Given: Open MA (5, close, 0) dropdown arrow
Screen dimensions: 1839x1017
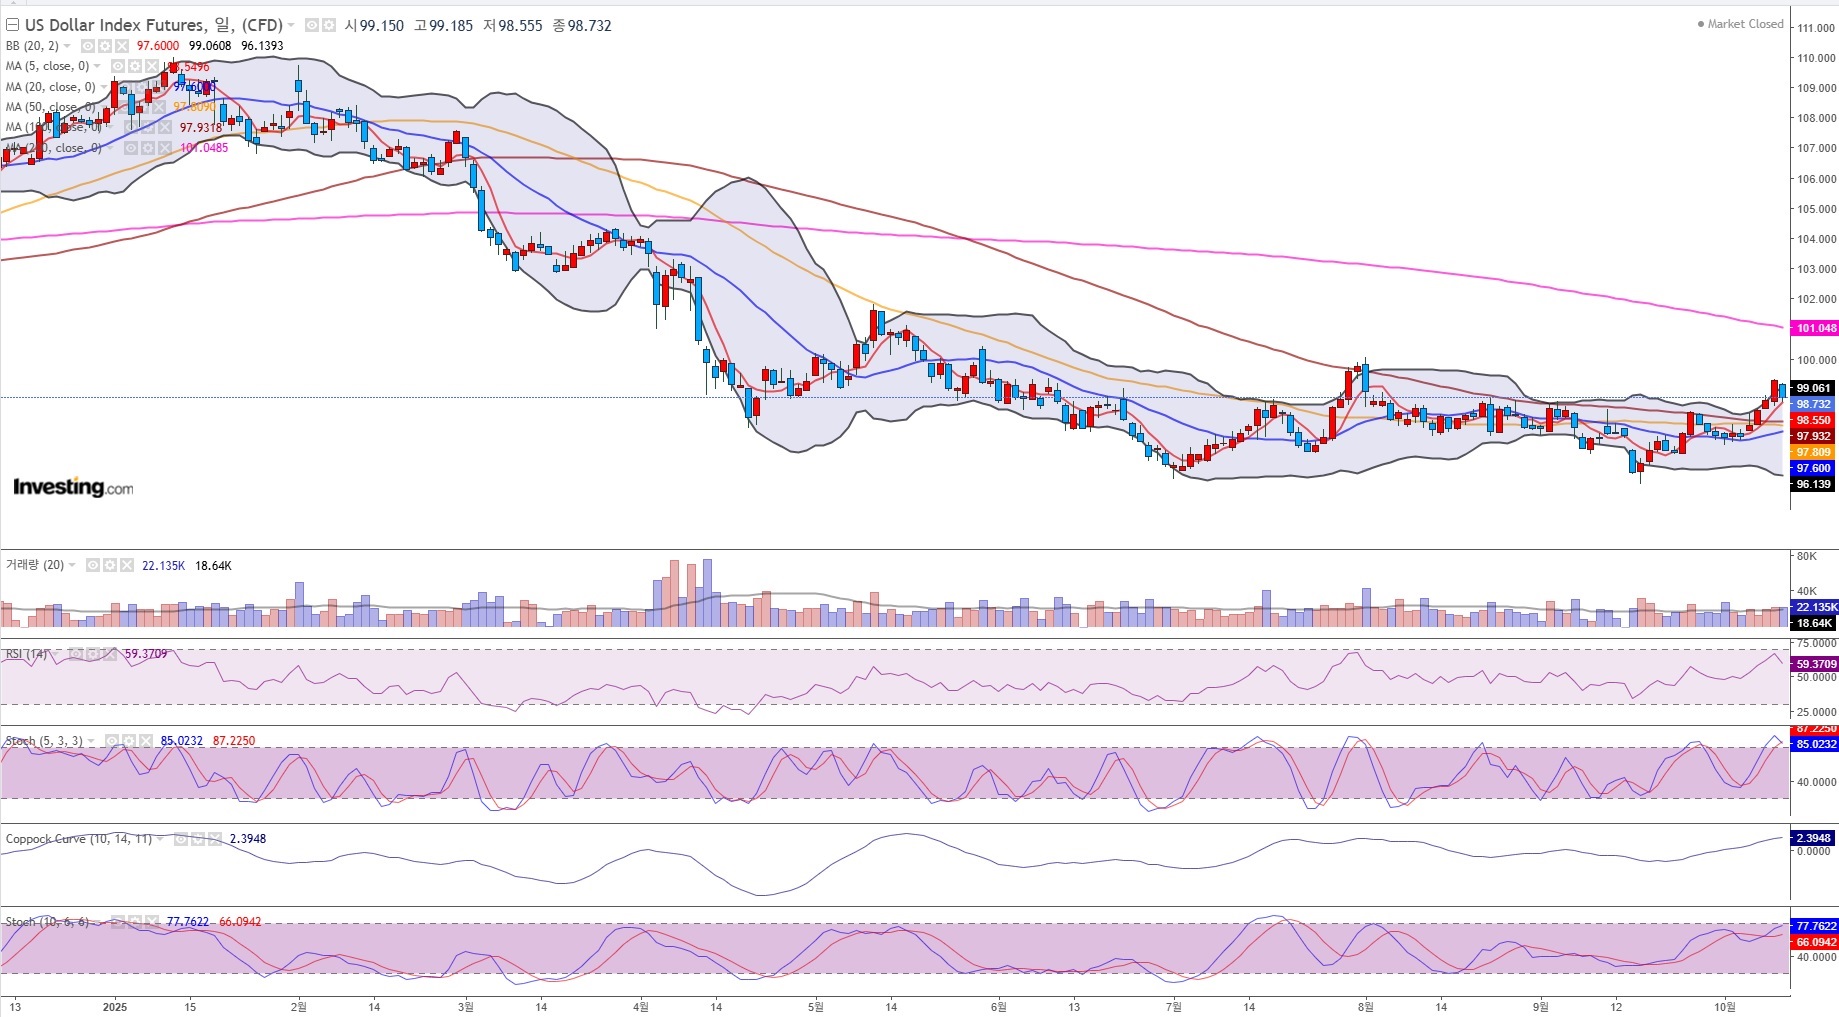Looking at the screenshot, I should pos(97,66).
